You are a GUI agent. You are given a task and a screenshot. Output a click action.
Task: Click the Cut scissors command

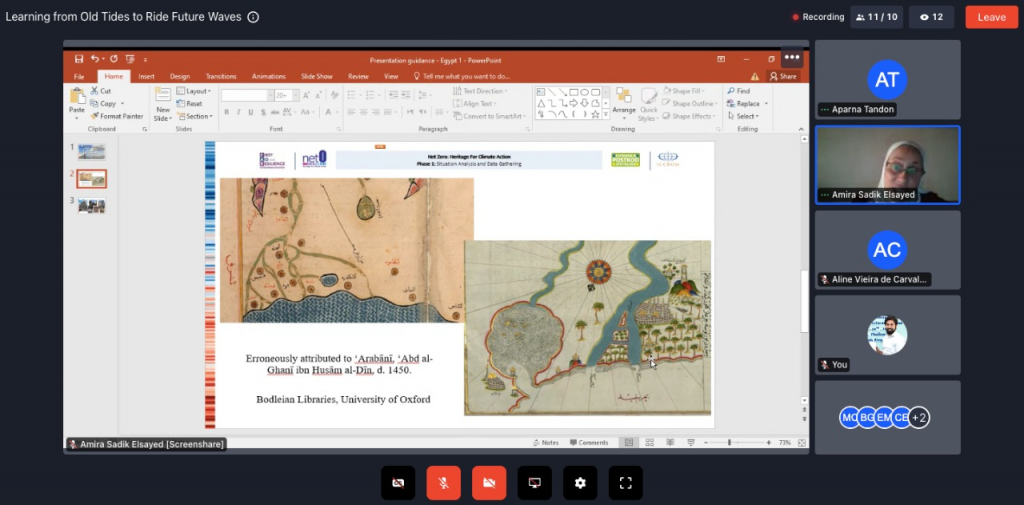tap(101, 91)
